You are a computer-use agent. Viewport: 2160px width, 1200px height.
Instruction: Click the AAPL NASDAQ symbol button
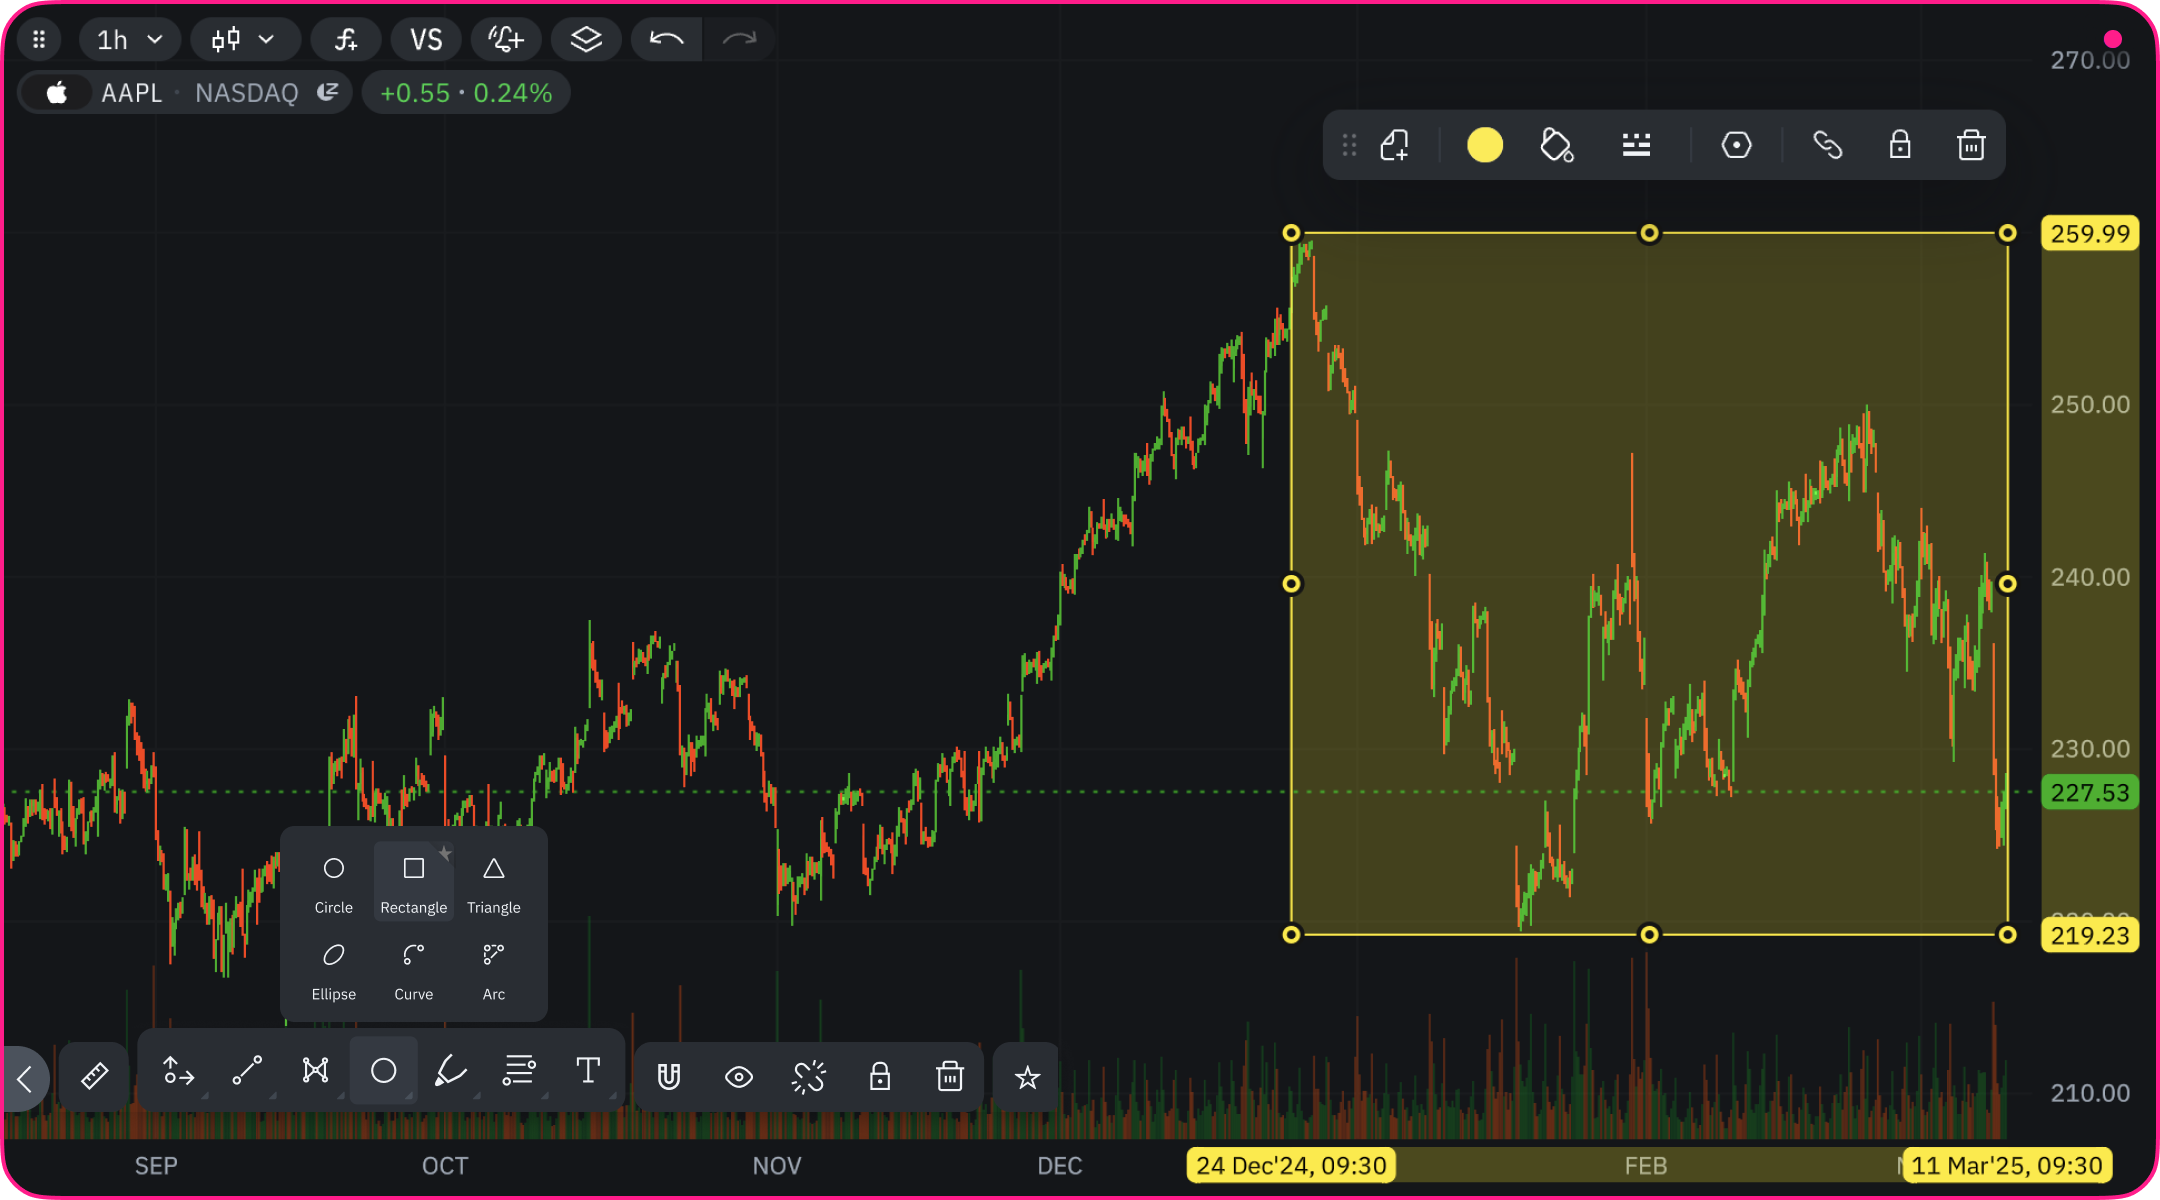(x=185, y=93)
